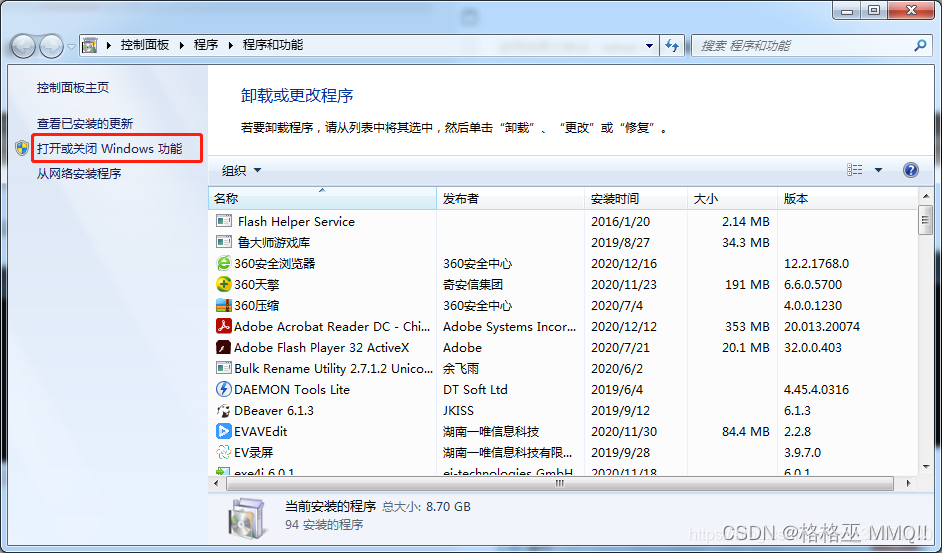Expand the arrow after 控制面板 breadcrumb

[181, 45]
